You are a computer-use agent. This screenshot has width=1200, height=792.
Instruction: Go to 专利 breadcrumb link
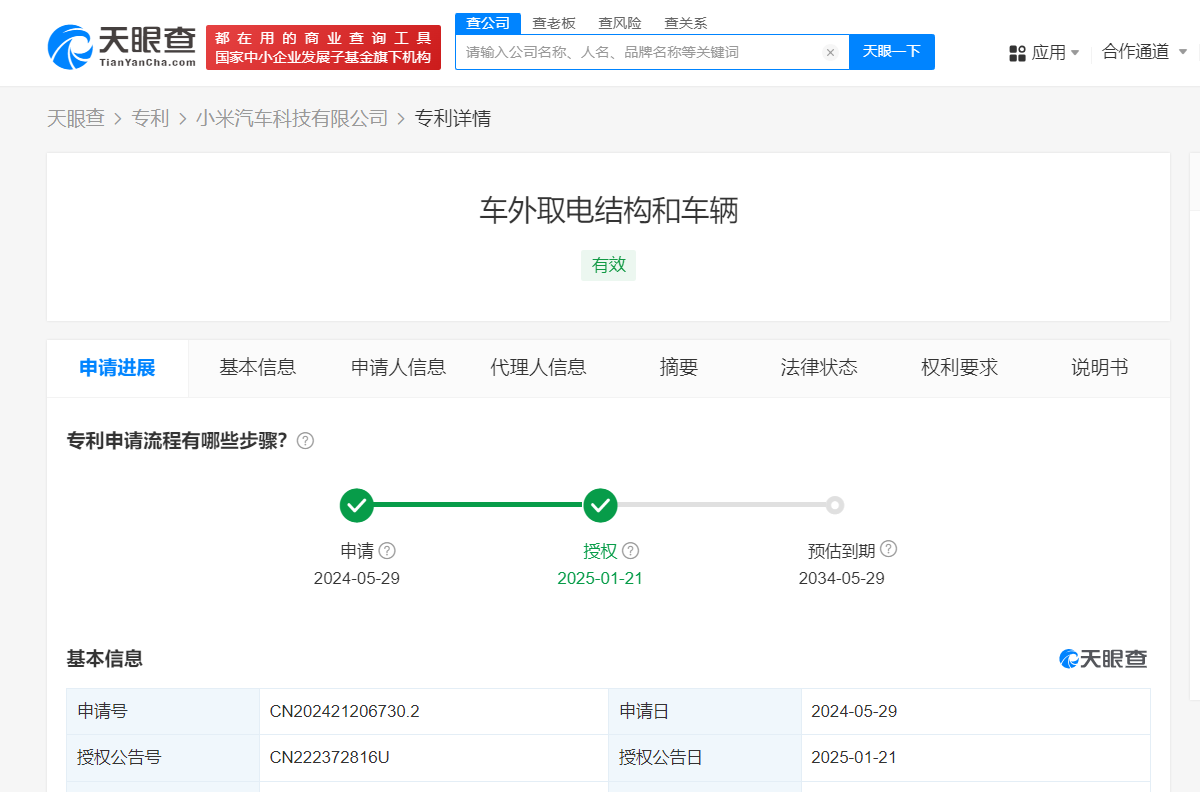[151, 119]
